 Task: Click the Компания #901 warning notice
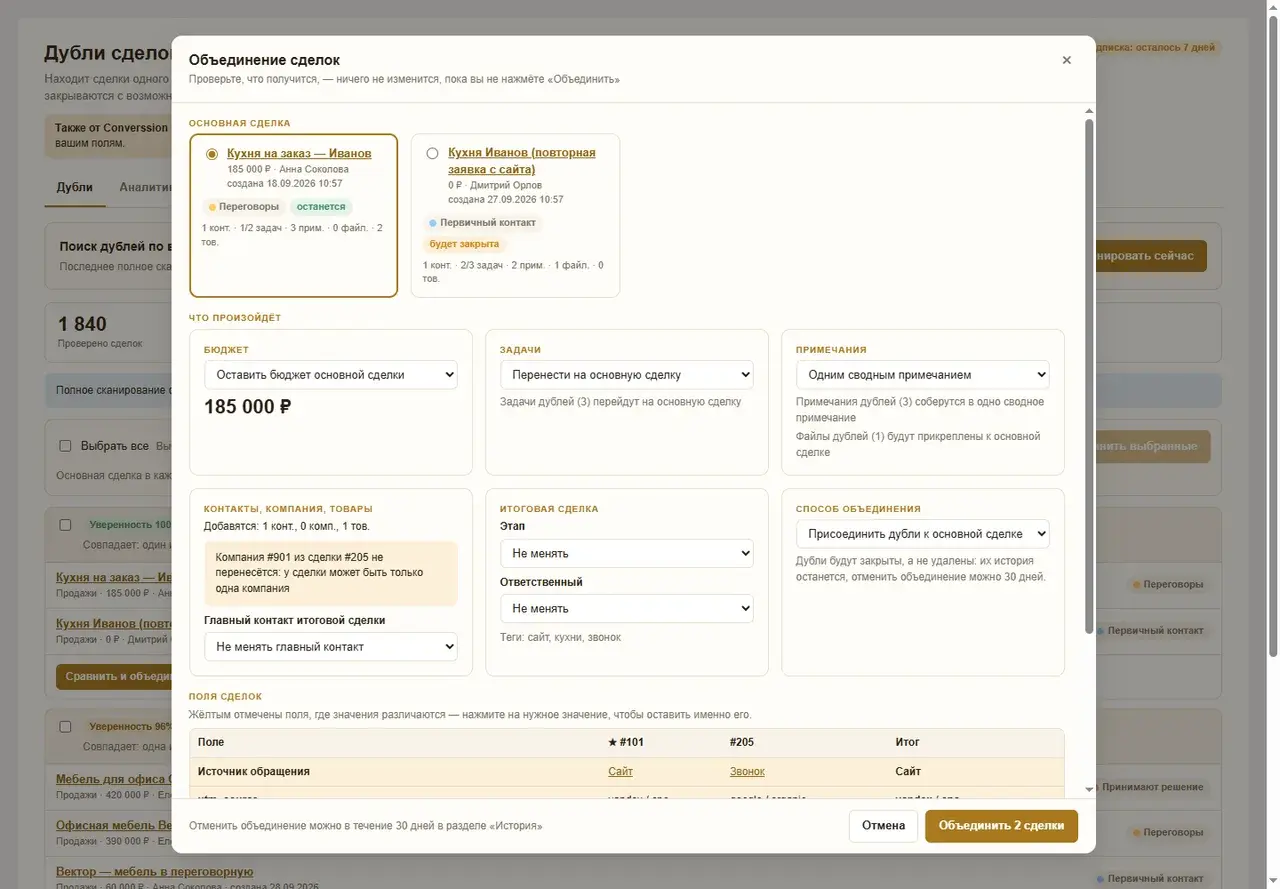click(x=331, y=574)
